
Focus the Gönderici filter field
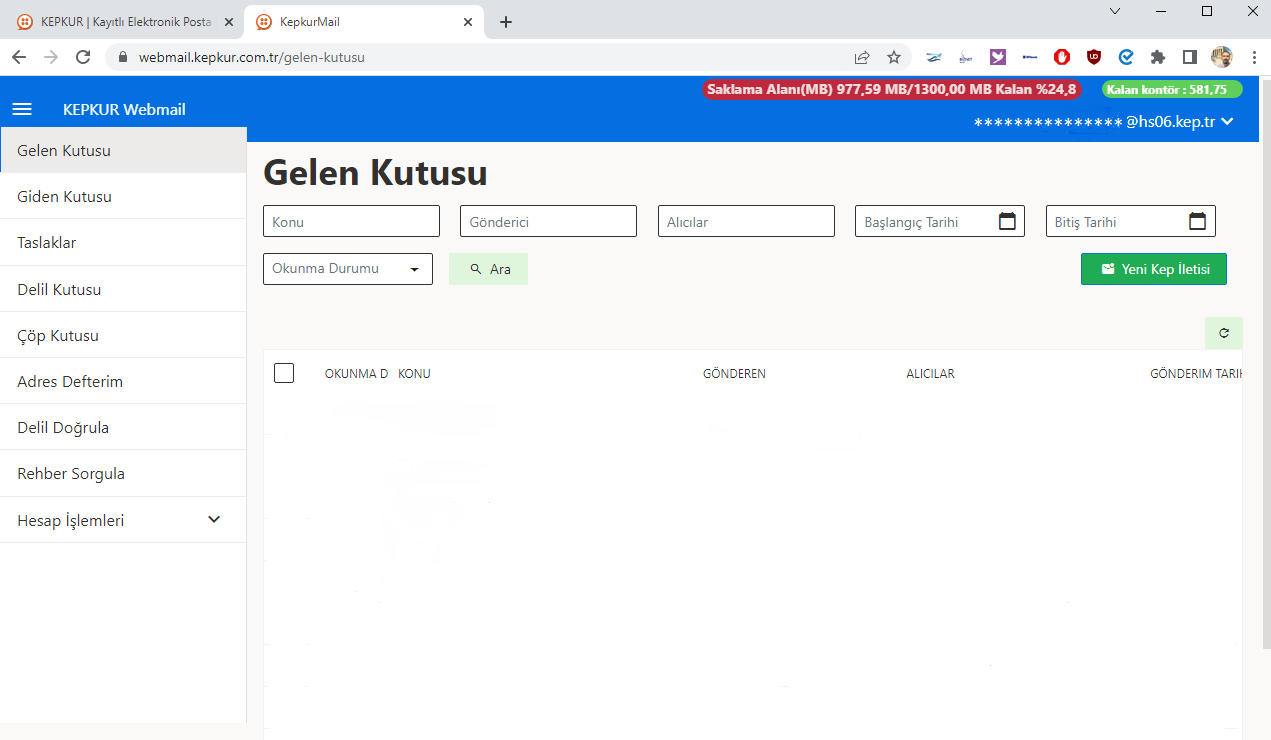coord(548,221)
